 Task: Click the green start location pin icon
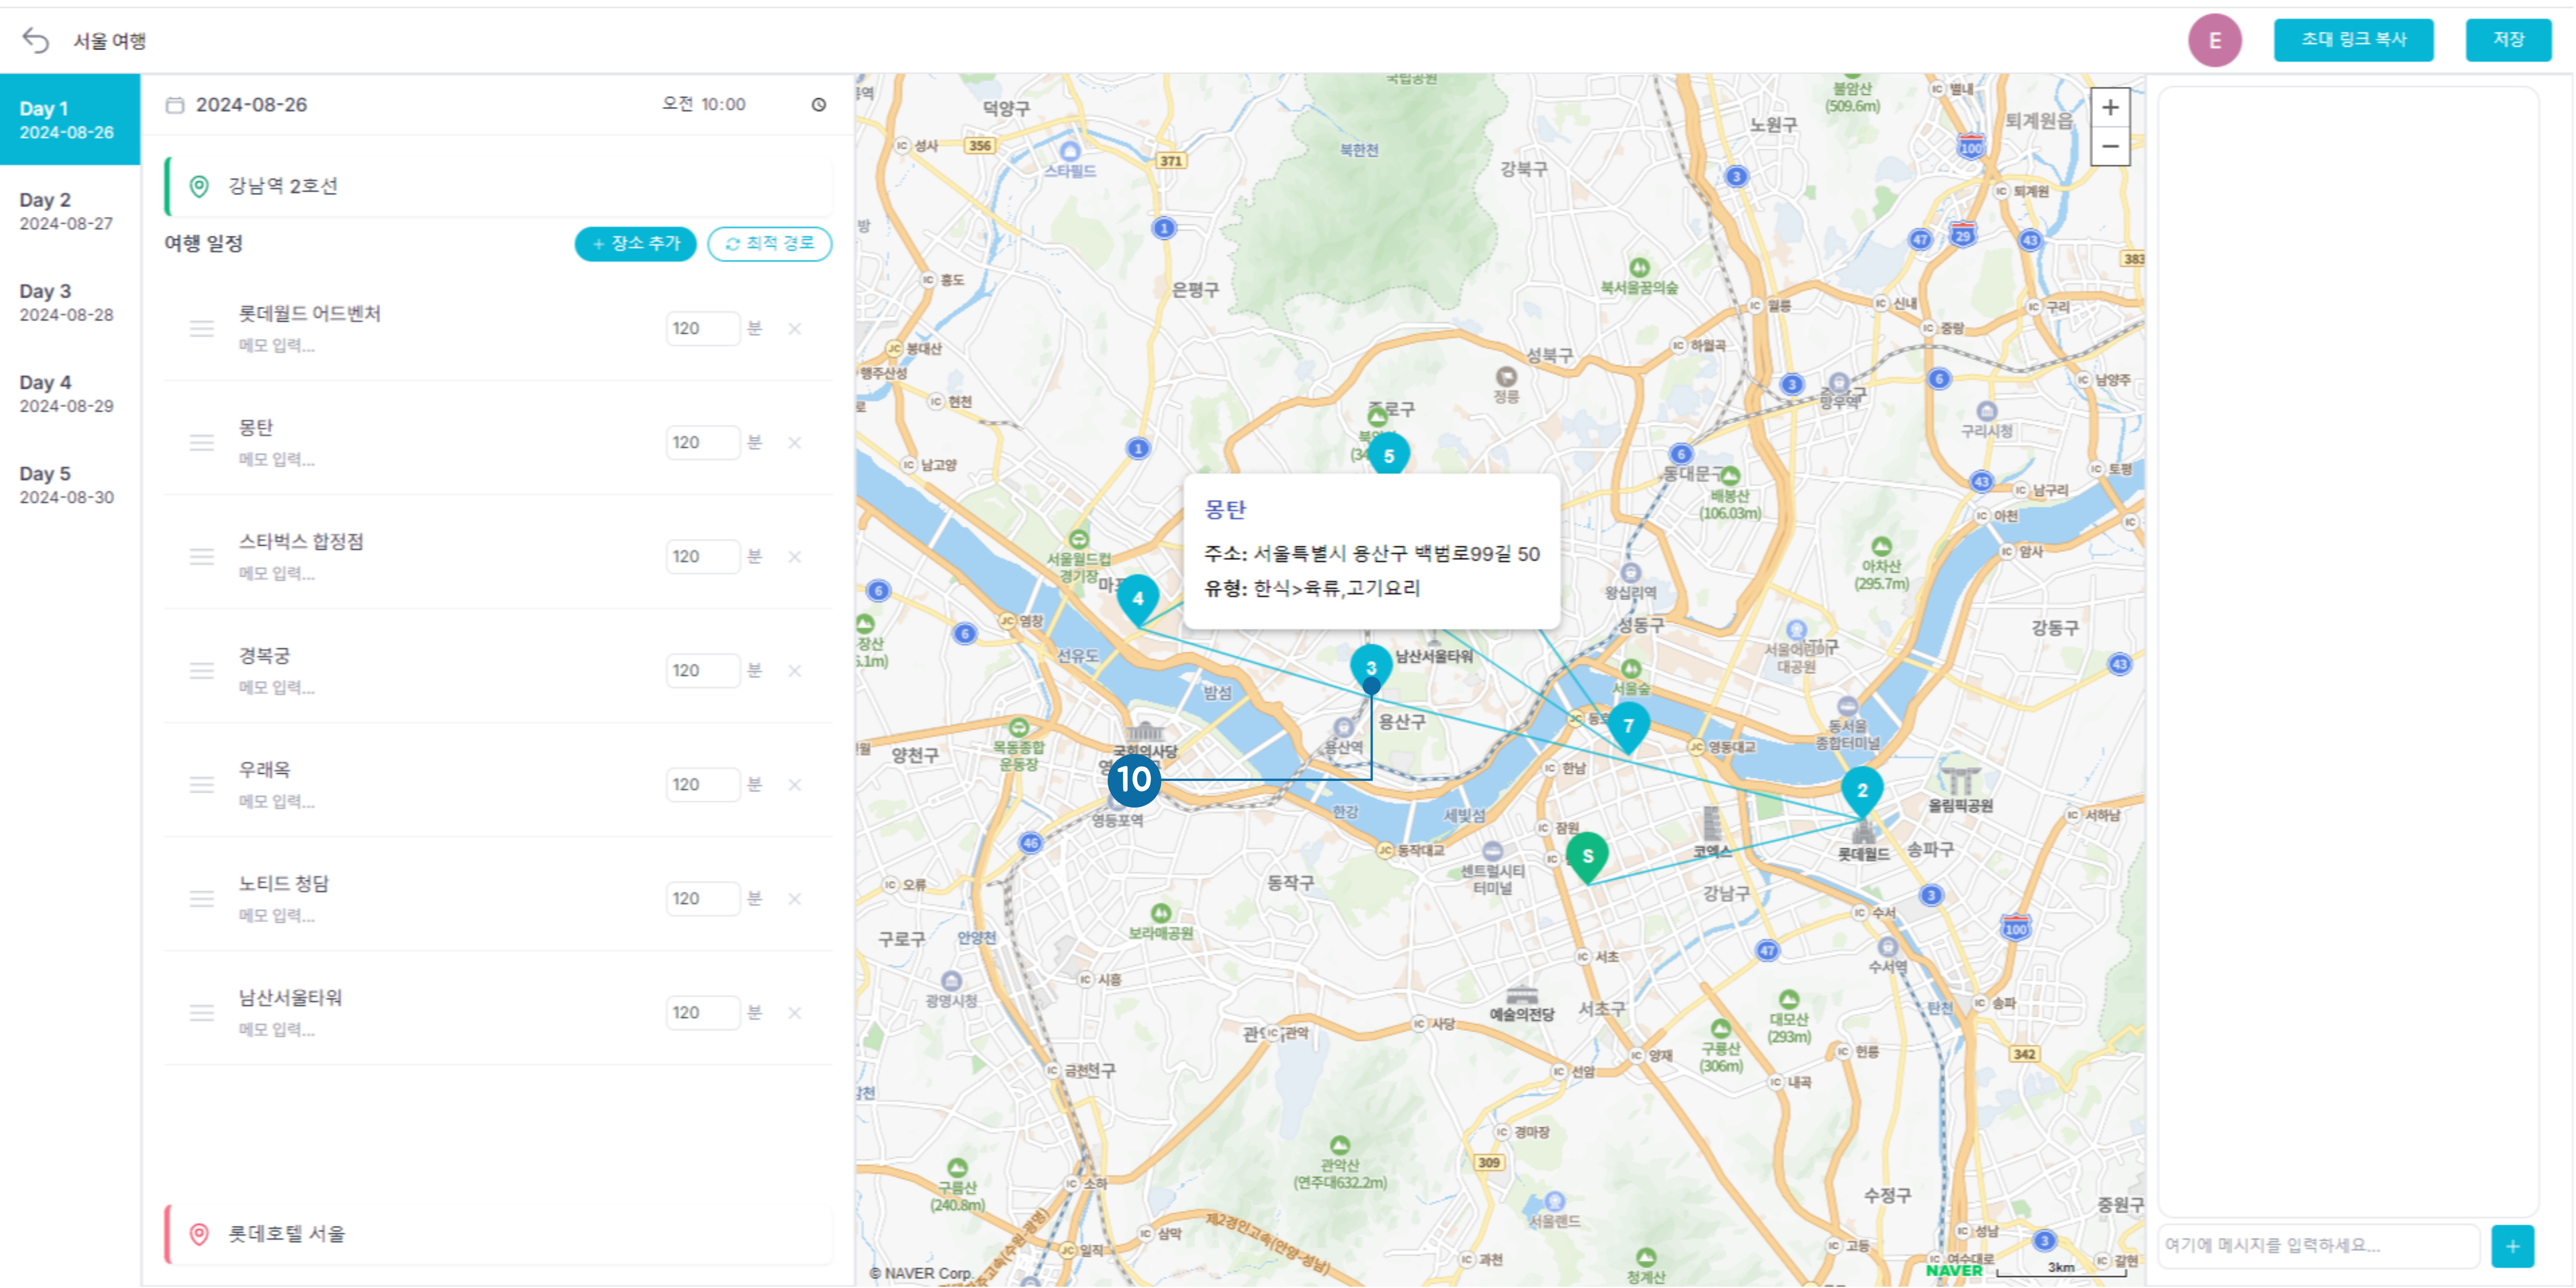(199, 186)
